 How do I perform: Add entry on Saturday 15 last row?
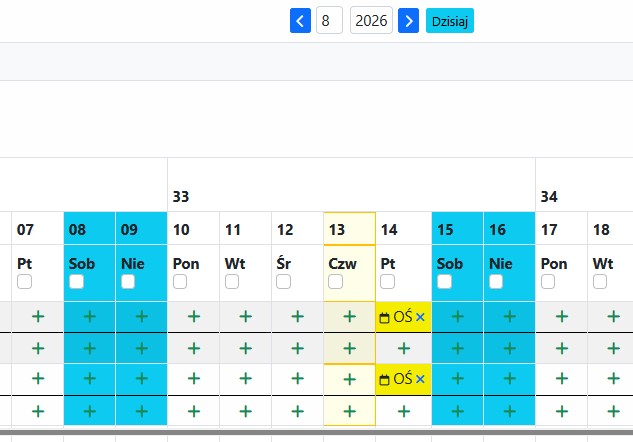tap(457, 411)
